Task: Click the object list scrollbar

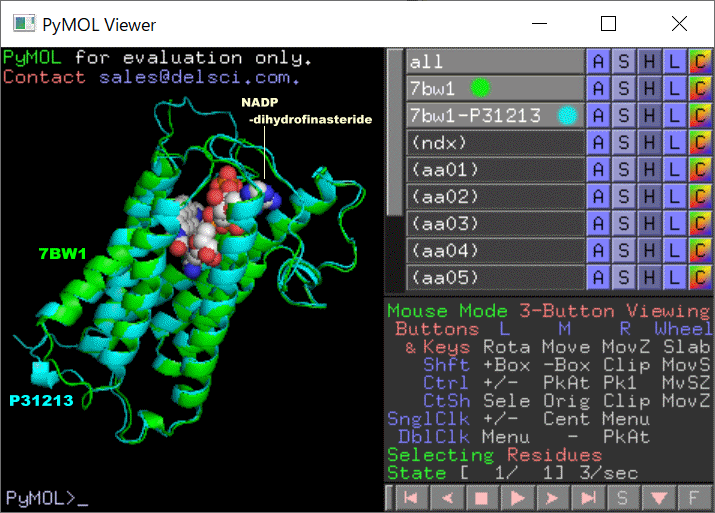Action: coord(394,132)
